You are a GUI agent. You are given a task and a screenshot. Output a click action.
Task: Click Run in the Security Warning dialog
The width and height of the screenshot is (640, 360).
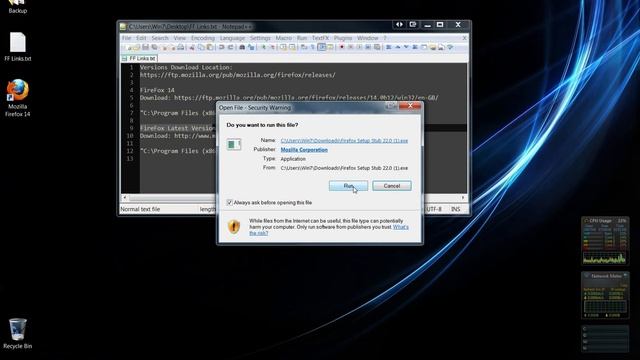click(348, 186)
